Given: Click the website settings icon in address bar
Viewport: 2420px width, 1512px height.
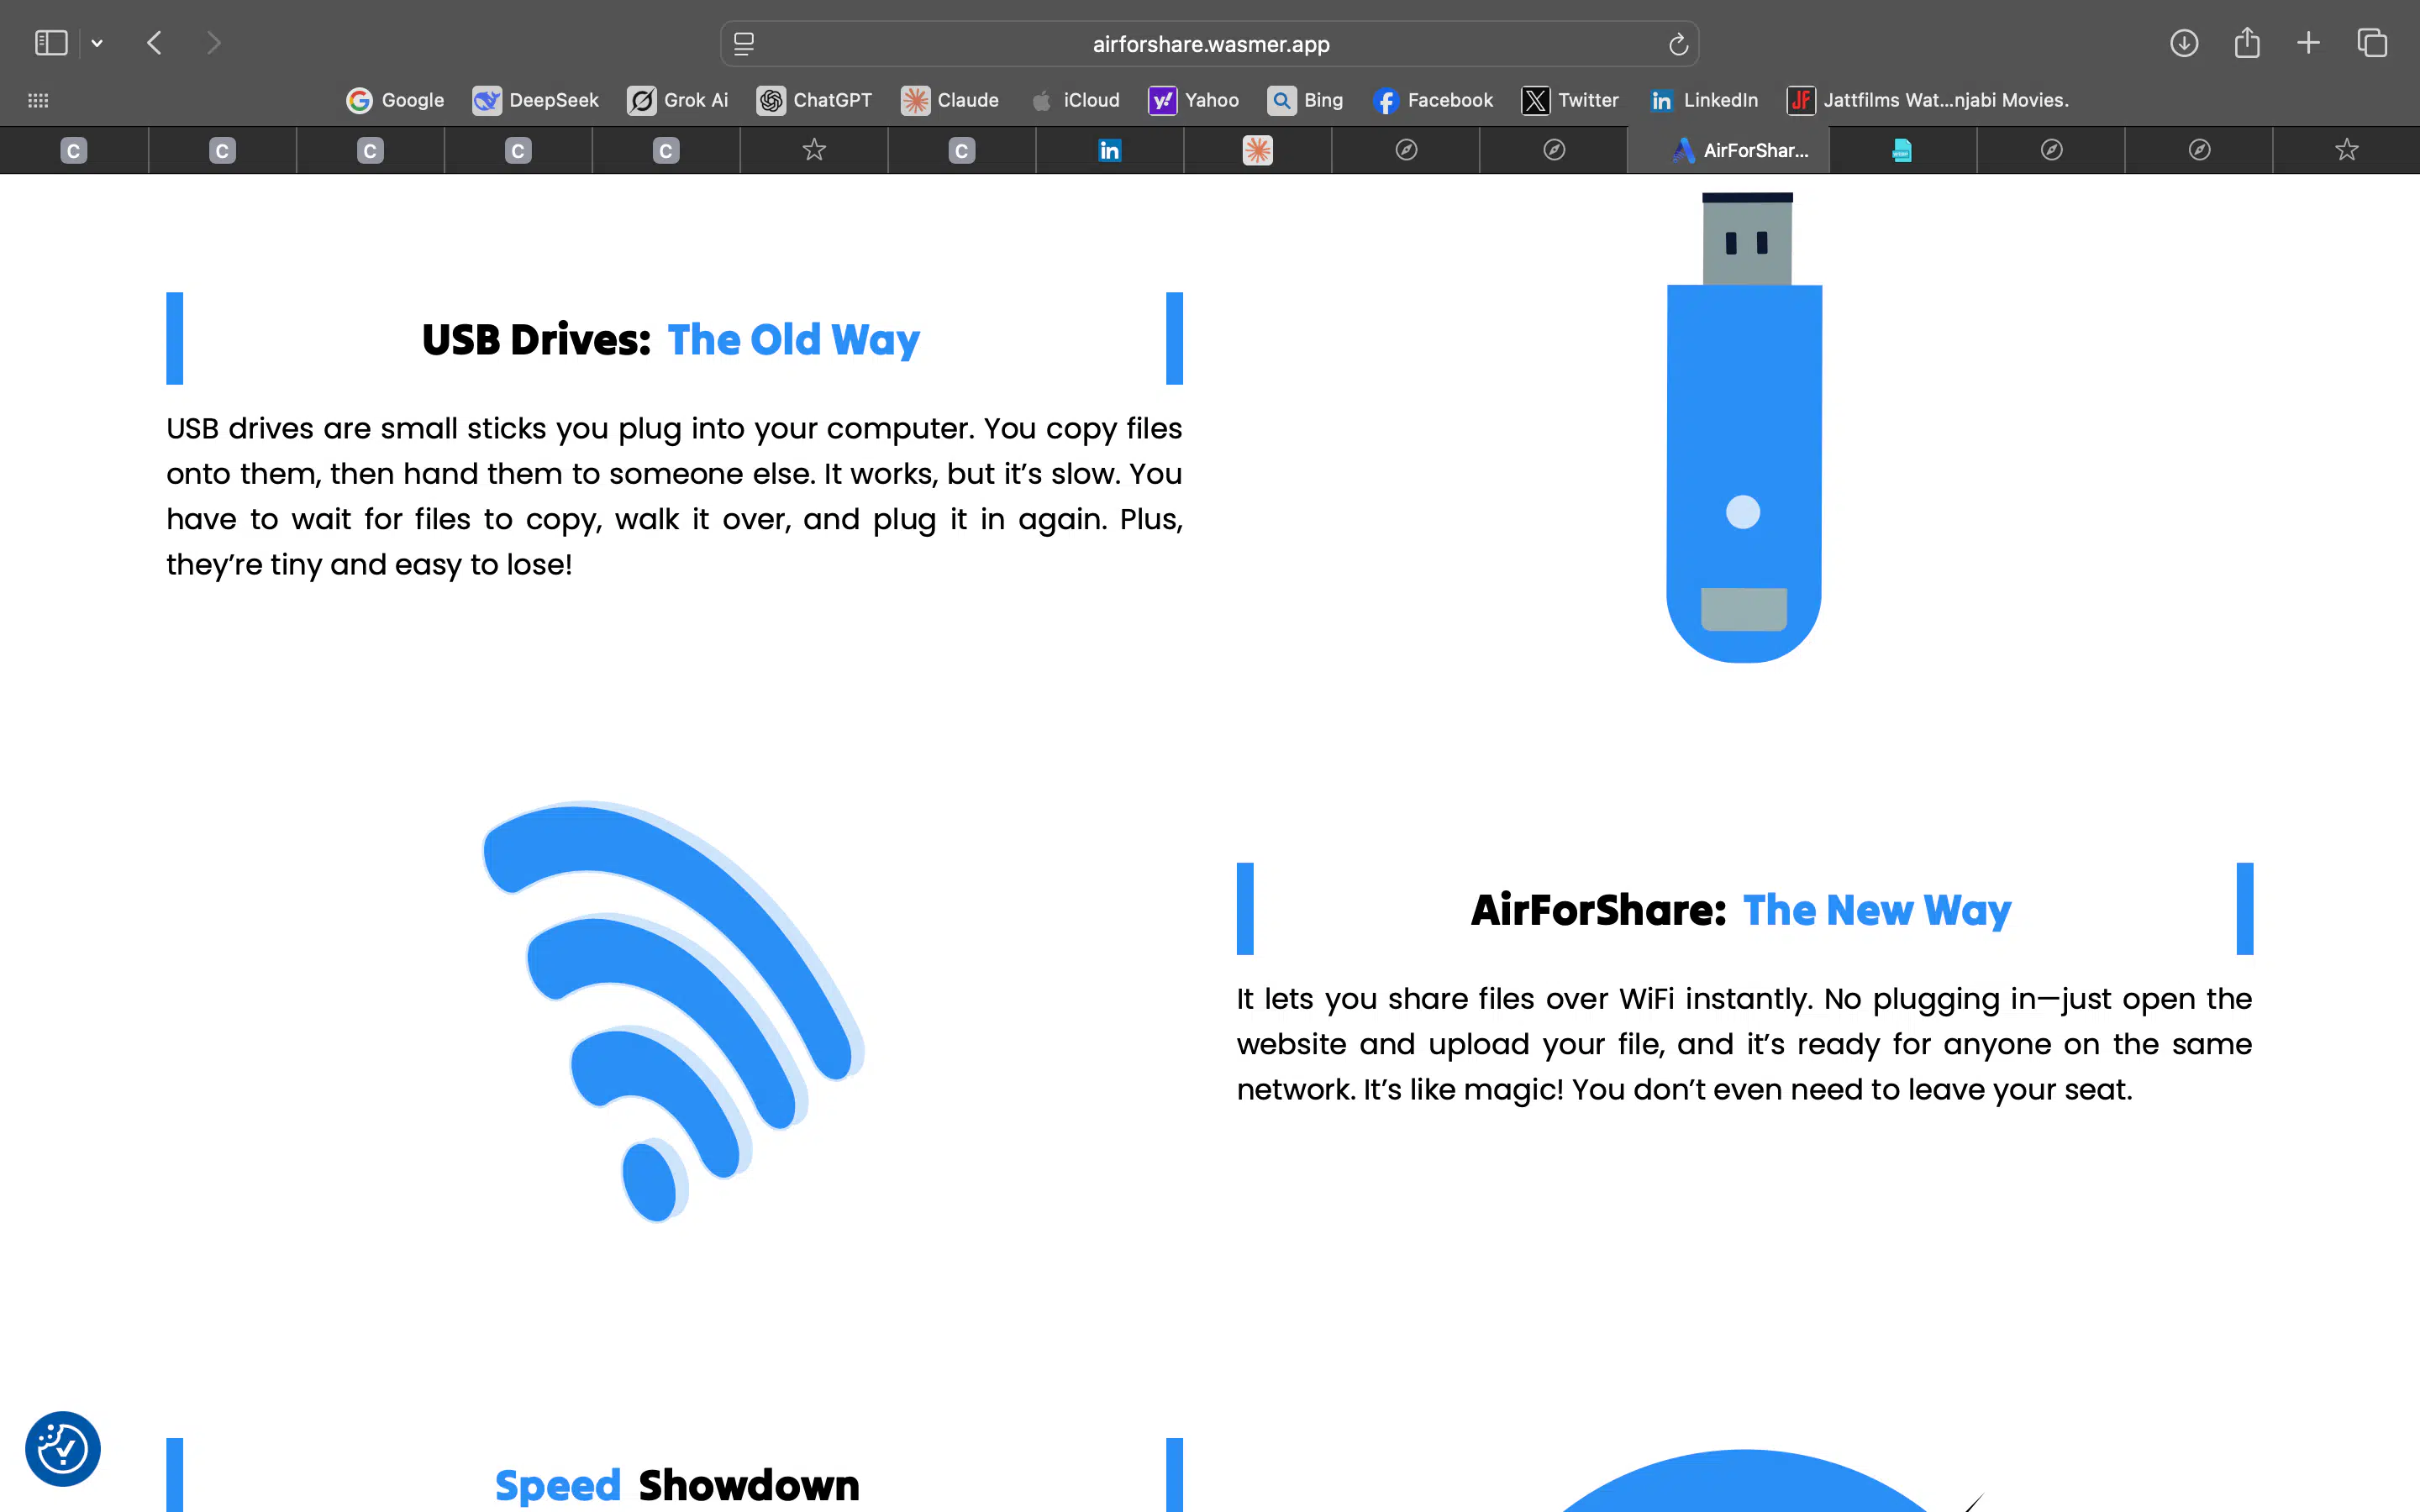Looking at the screenshot, I should [x=744, y=43].
